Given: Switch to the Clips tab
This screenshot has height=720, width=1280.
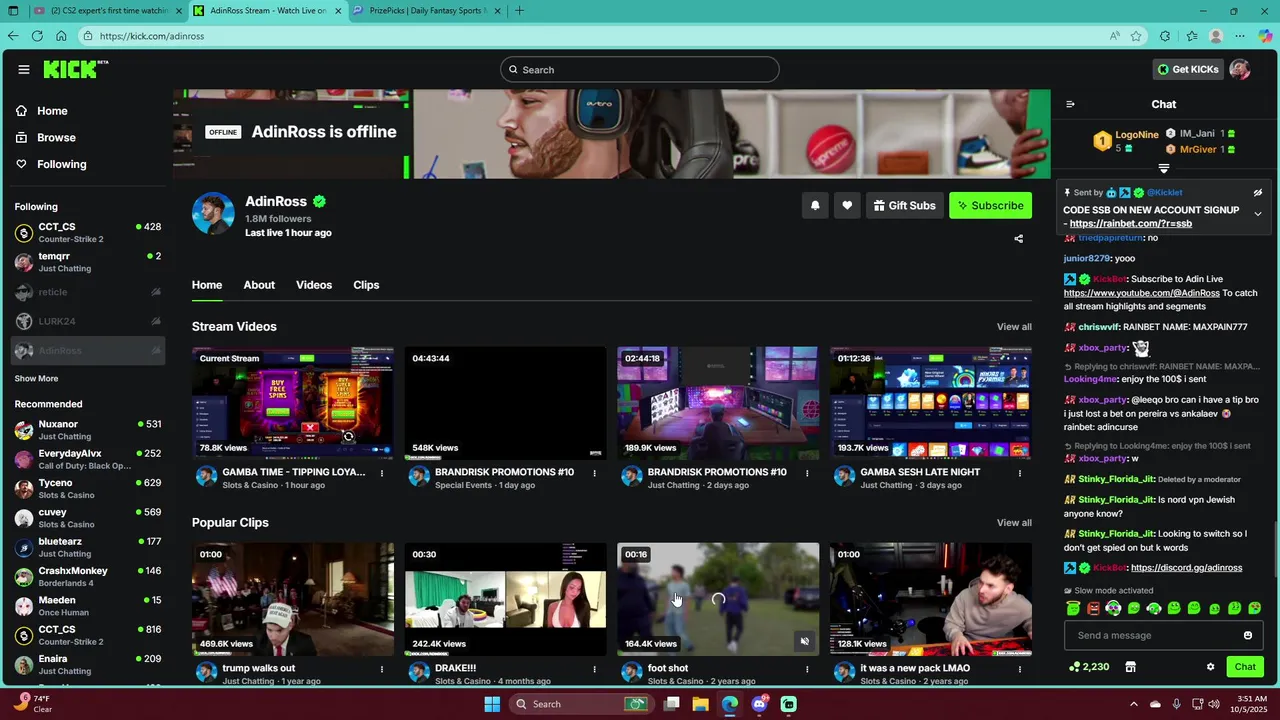Looking at the screenshot, I should pos(366,285).
